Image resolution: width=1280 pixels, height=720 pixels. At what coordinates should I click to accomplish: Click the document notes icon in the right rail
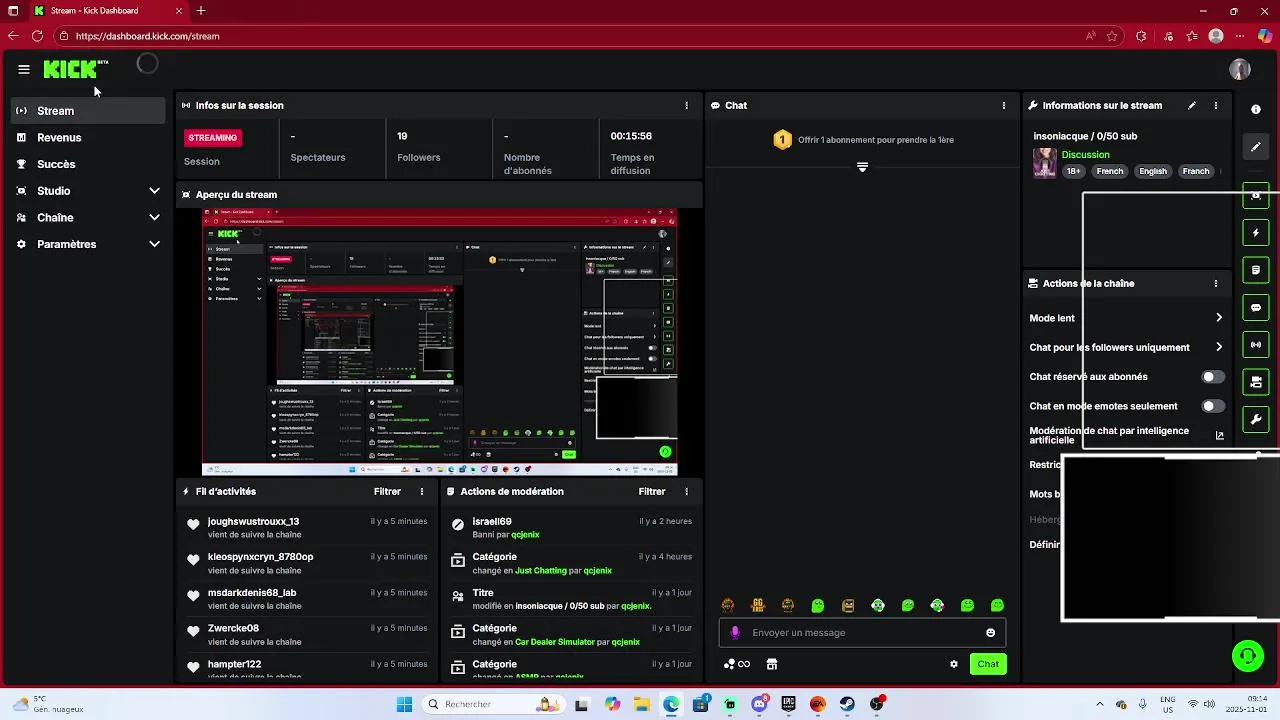tap(1256, 270)
